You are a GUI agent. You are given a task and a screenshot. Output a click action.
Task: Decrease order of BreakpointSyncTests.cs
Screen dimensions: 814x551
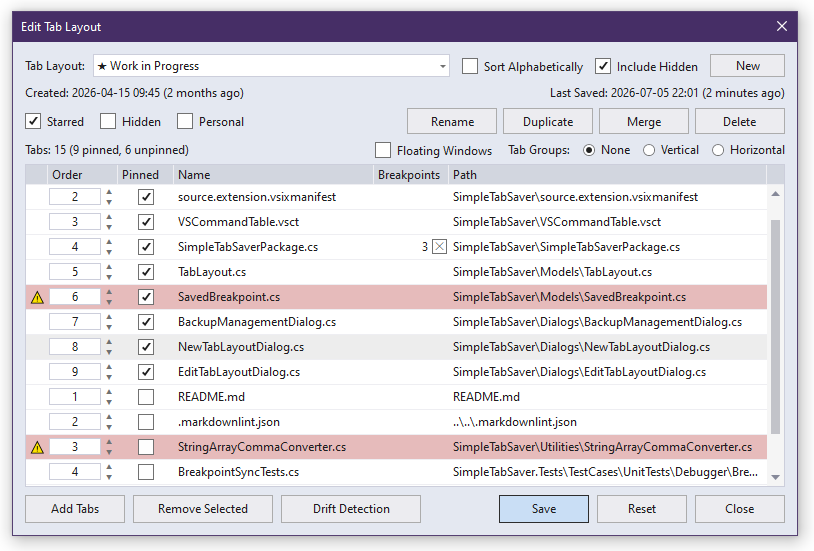(109, 477)
